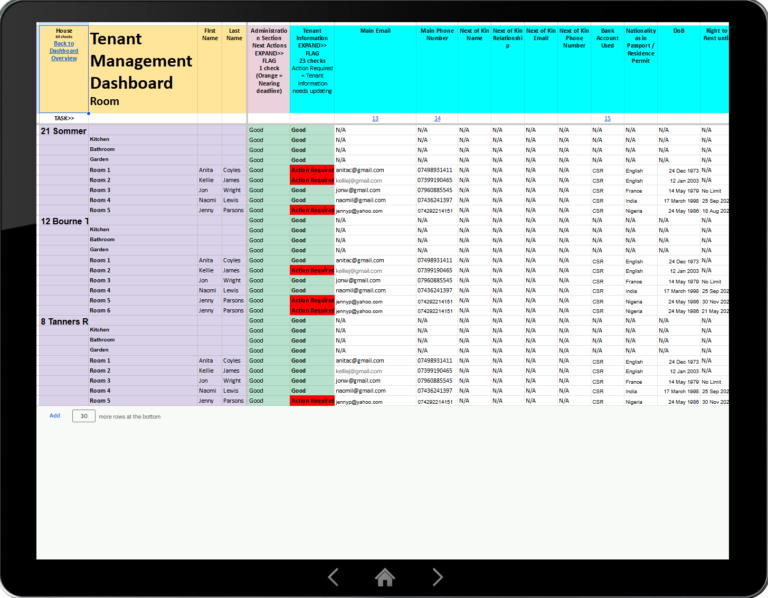Select the 21 Sommer house cell
Image resolution: width=768 pixels, height=598 pixels.
[64, 131]
